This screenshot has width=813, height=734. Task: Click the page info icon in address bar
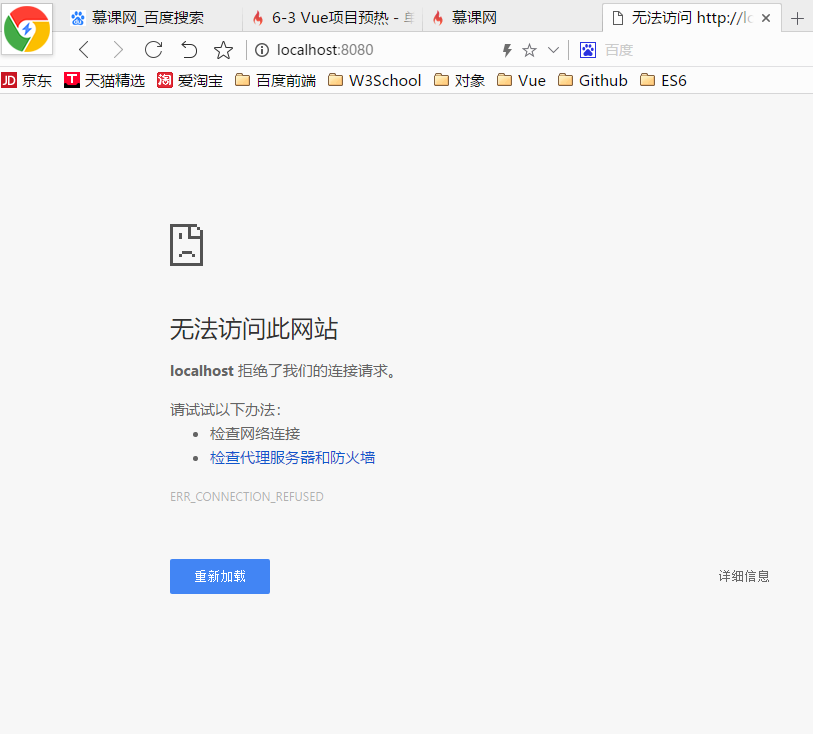pos(261,49)
